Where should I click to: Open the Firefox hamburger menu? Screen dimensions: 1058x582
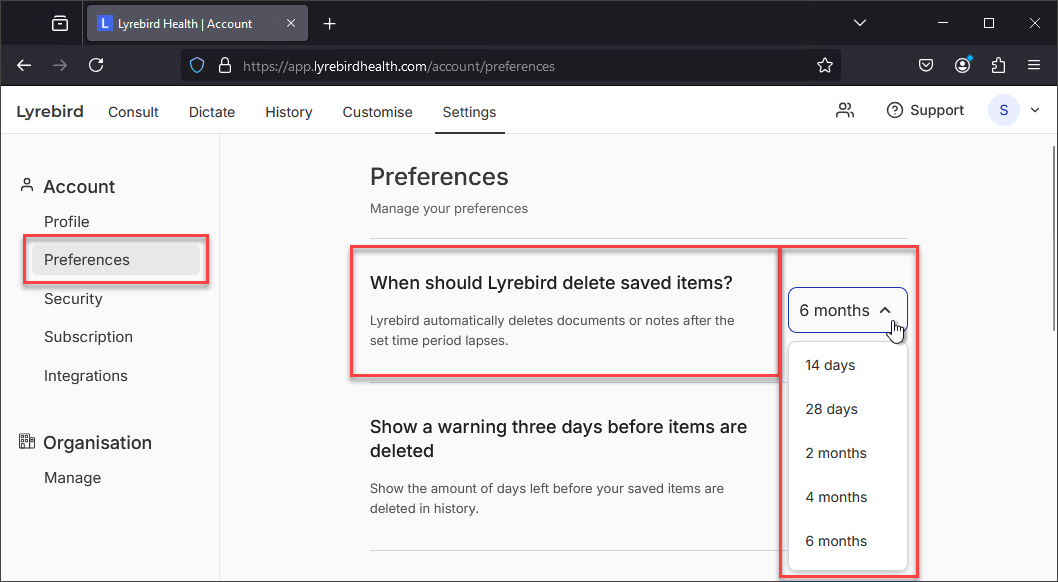point(1034,65)
